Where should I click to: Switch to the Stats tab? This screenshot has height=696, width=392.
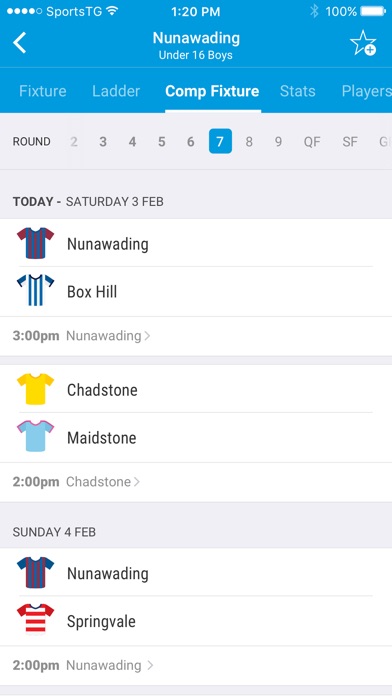tap(297, 91)
